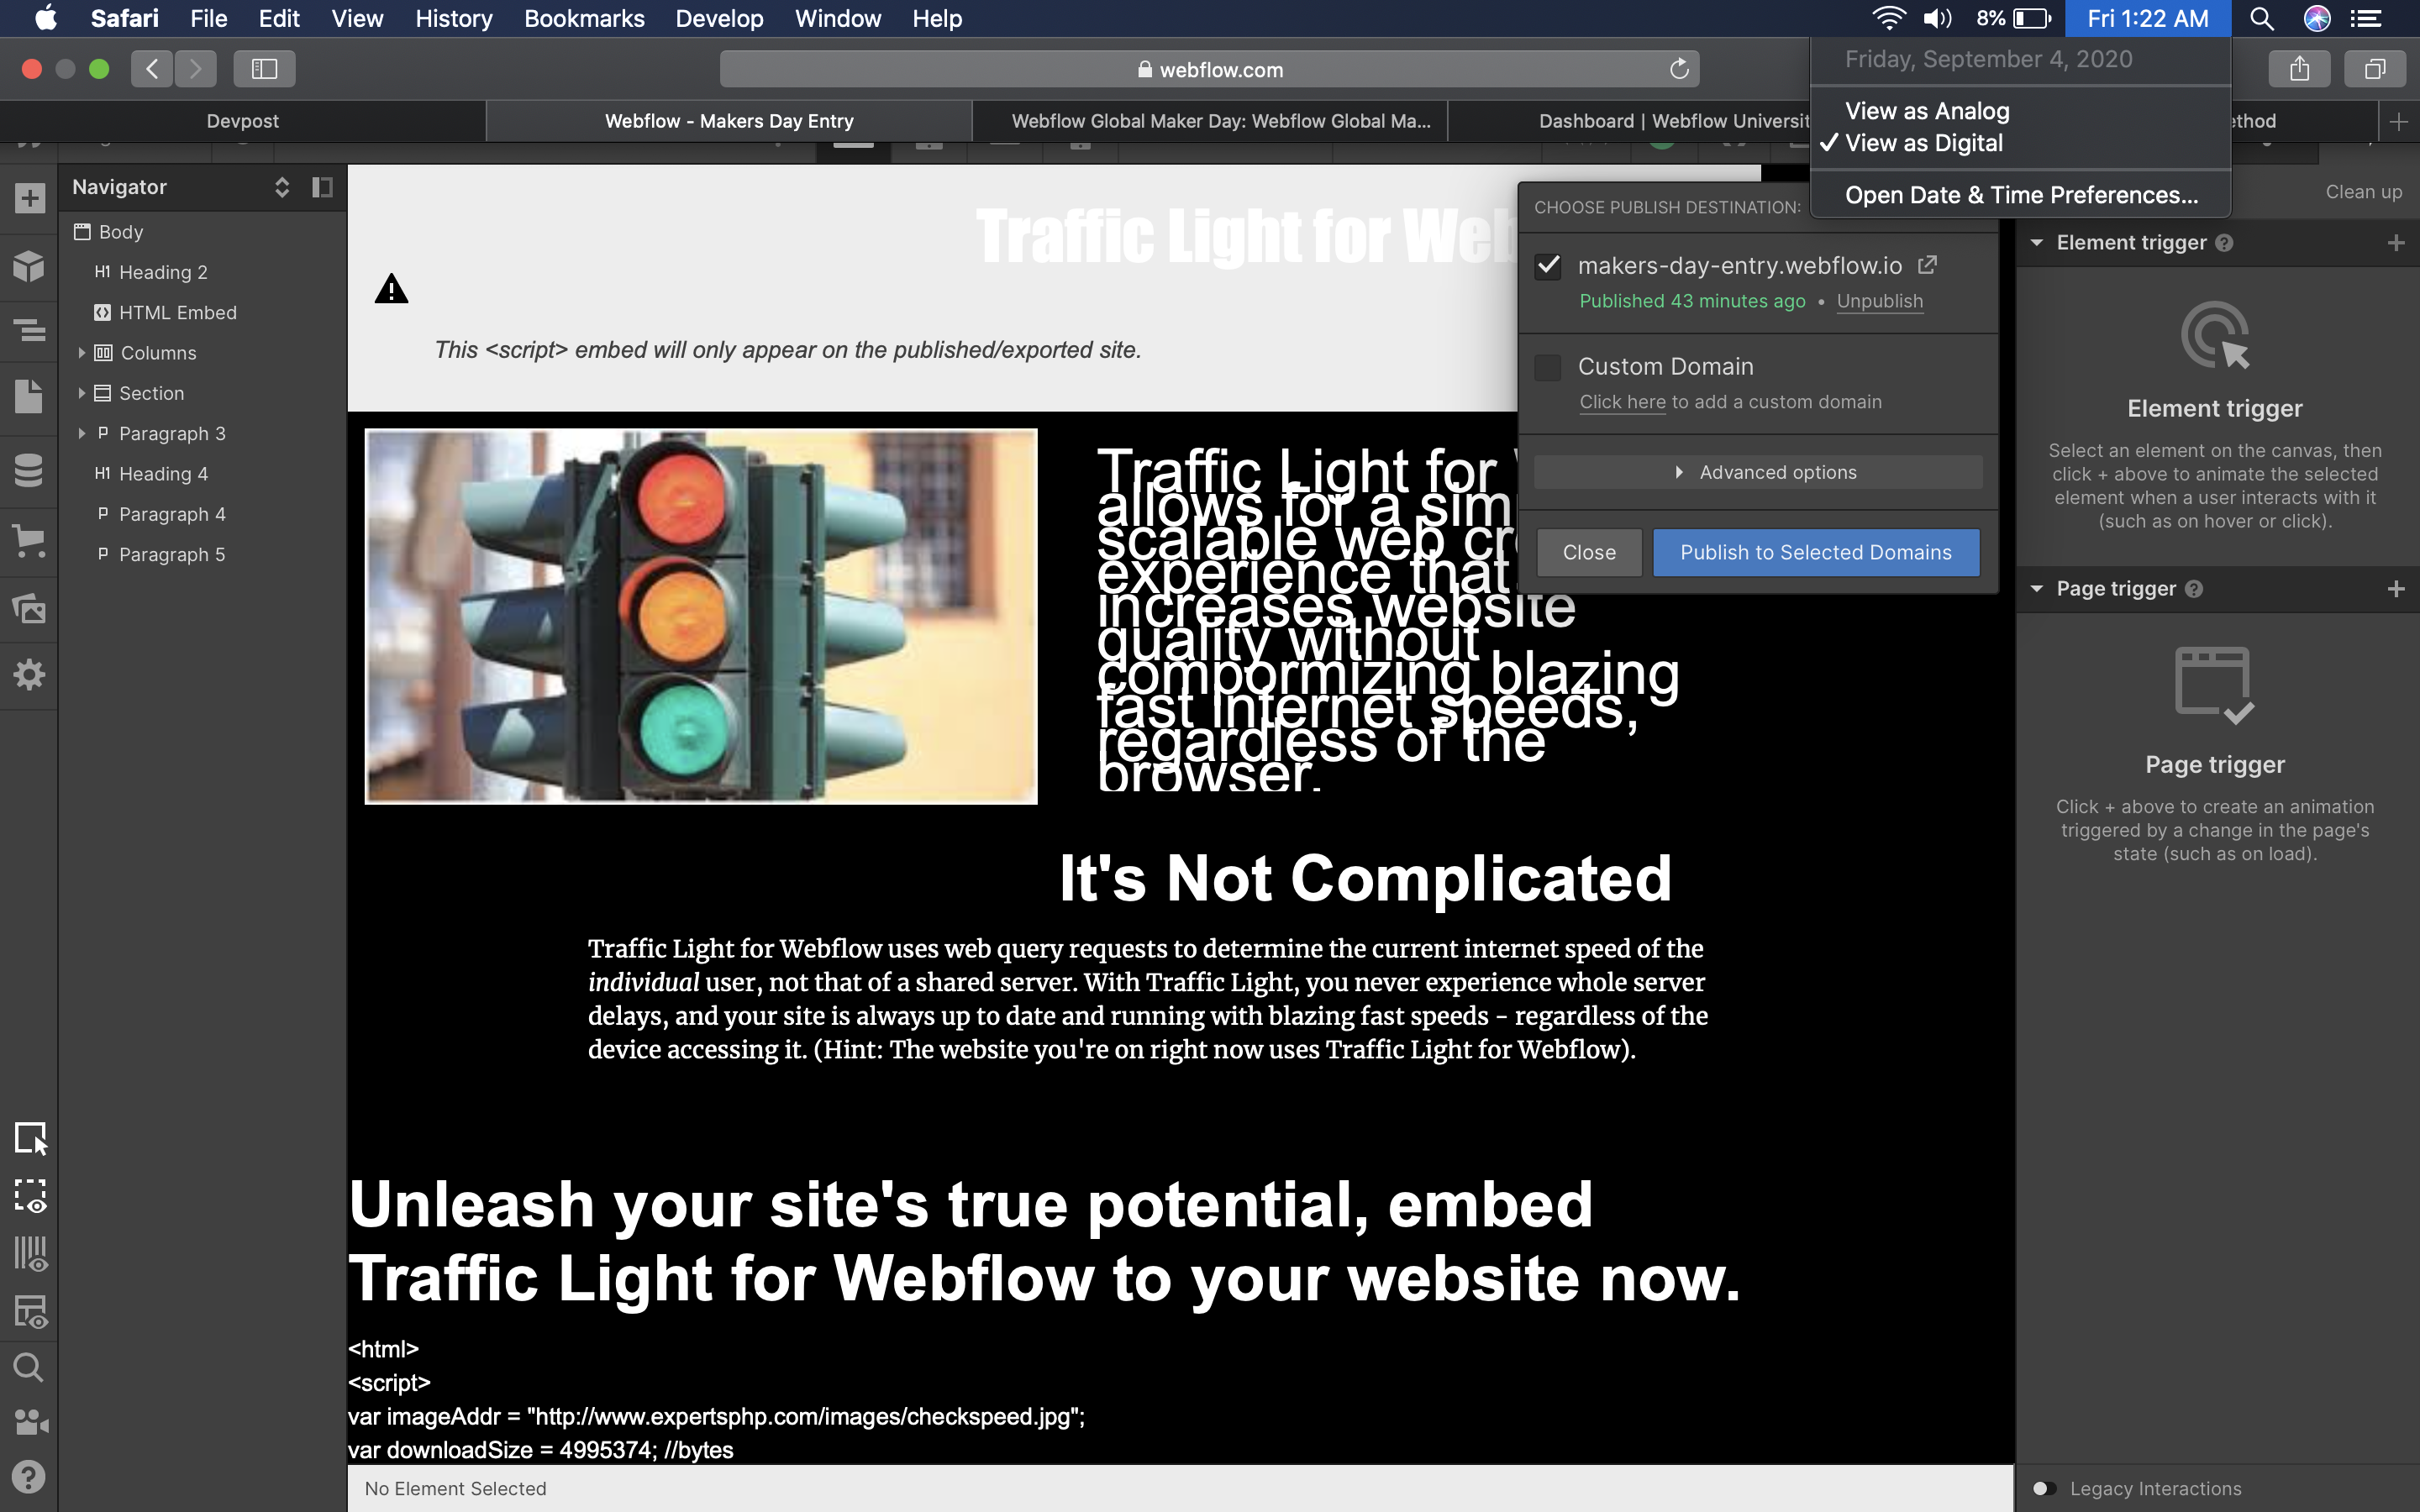Click the Unpublish link

click(1879, 301)
